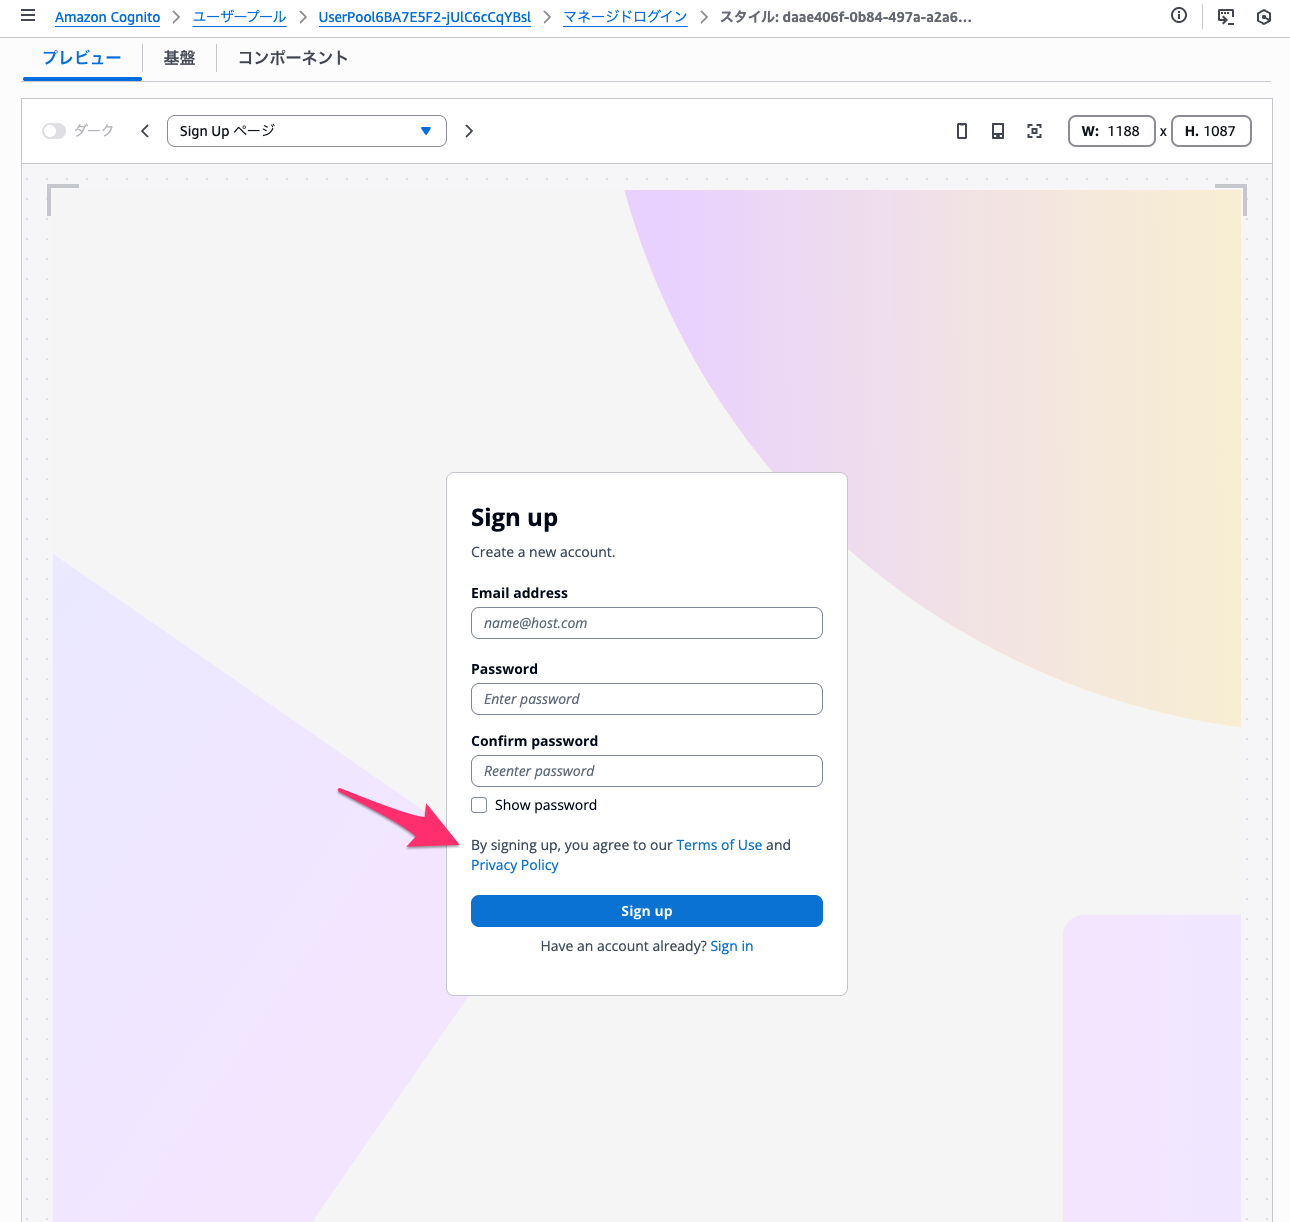Switch to the 基盤 tab
Viewport: 1290px width, 1222px height.
[179, 58]
